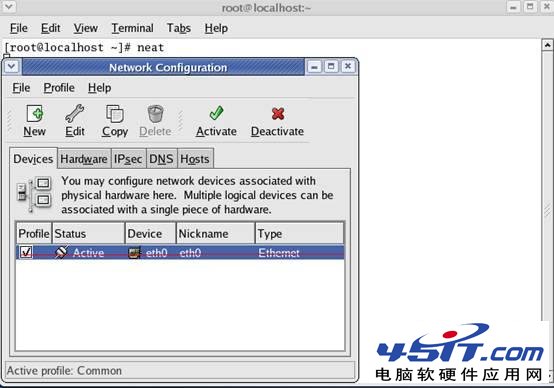This screenshot has width=554, height=388.
Task: Open Help menu in Network Configuration
Action: point(99,88)
